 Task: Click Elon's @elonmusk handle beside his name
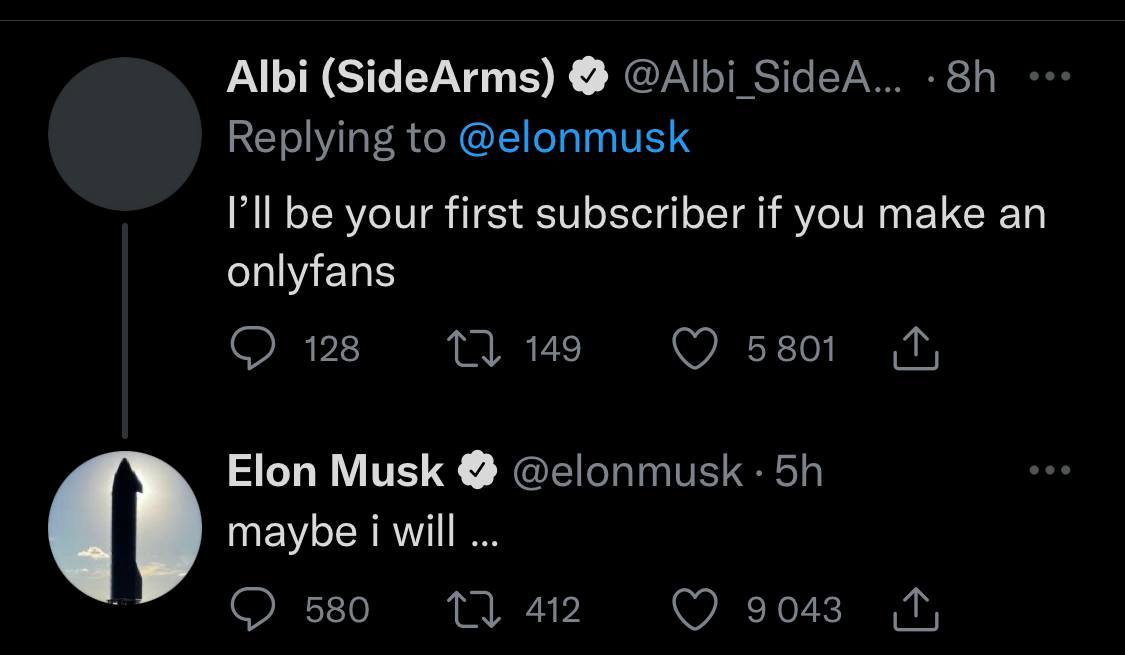pos(627,470)
